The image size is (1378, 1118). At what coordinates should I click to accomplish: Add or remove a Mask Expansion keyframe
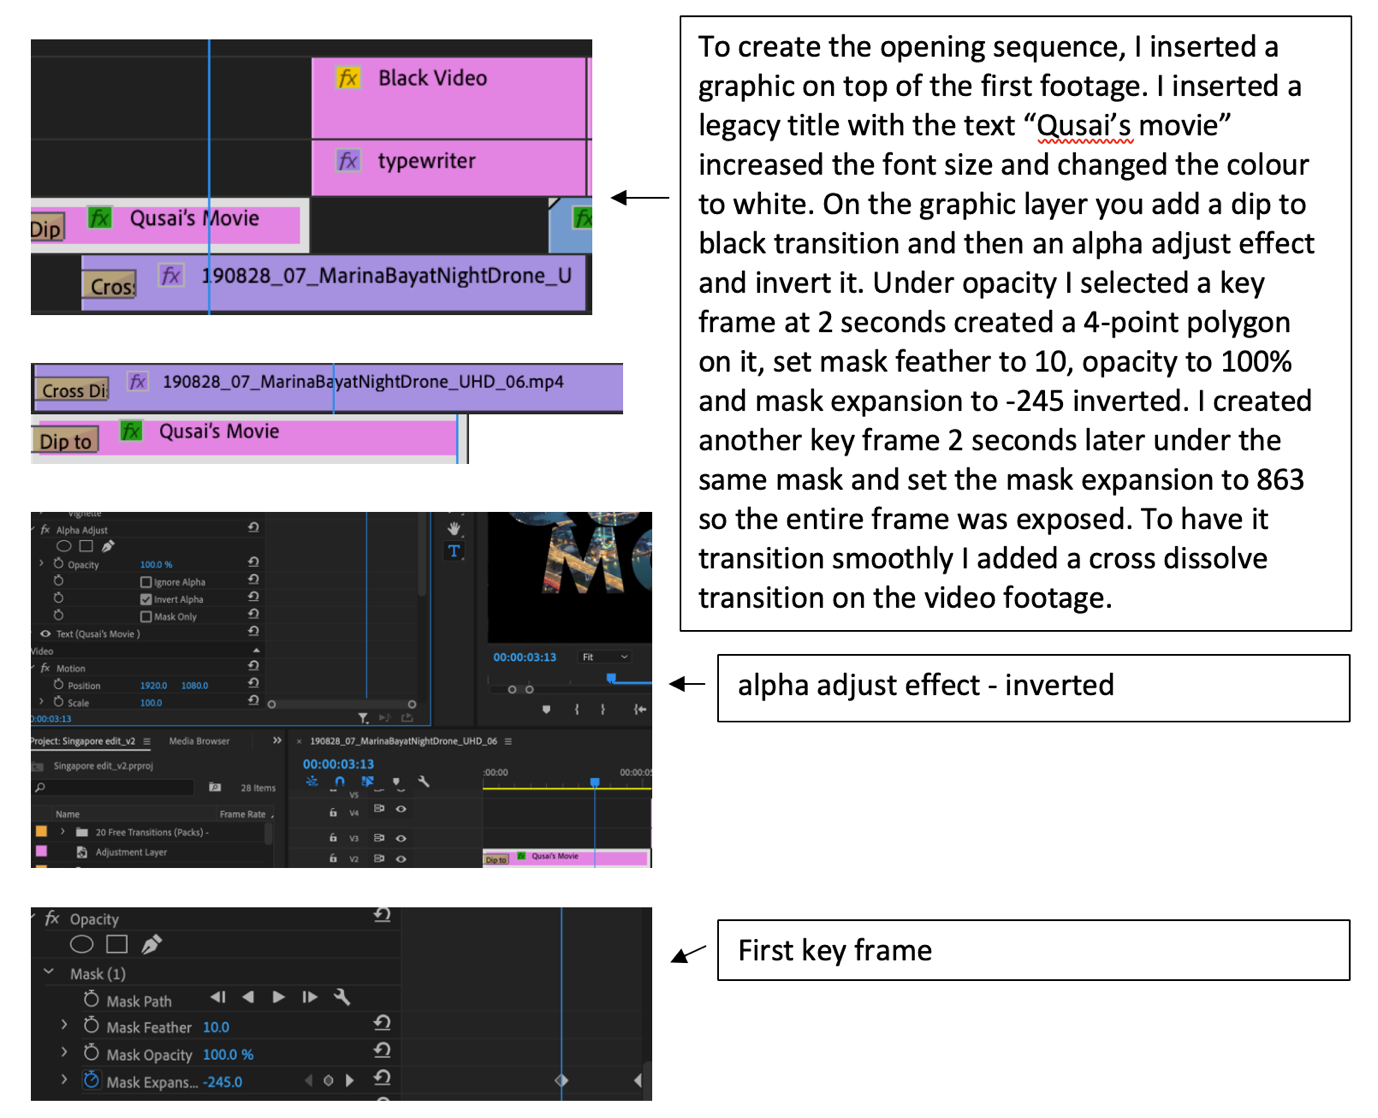[328, 1080]
